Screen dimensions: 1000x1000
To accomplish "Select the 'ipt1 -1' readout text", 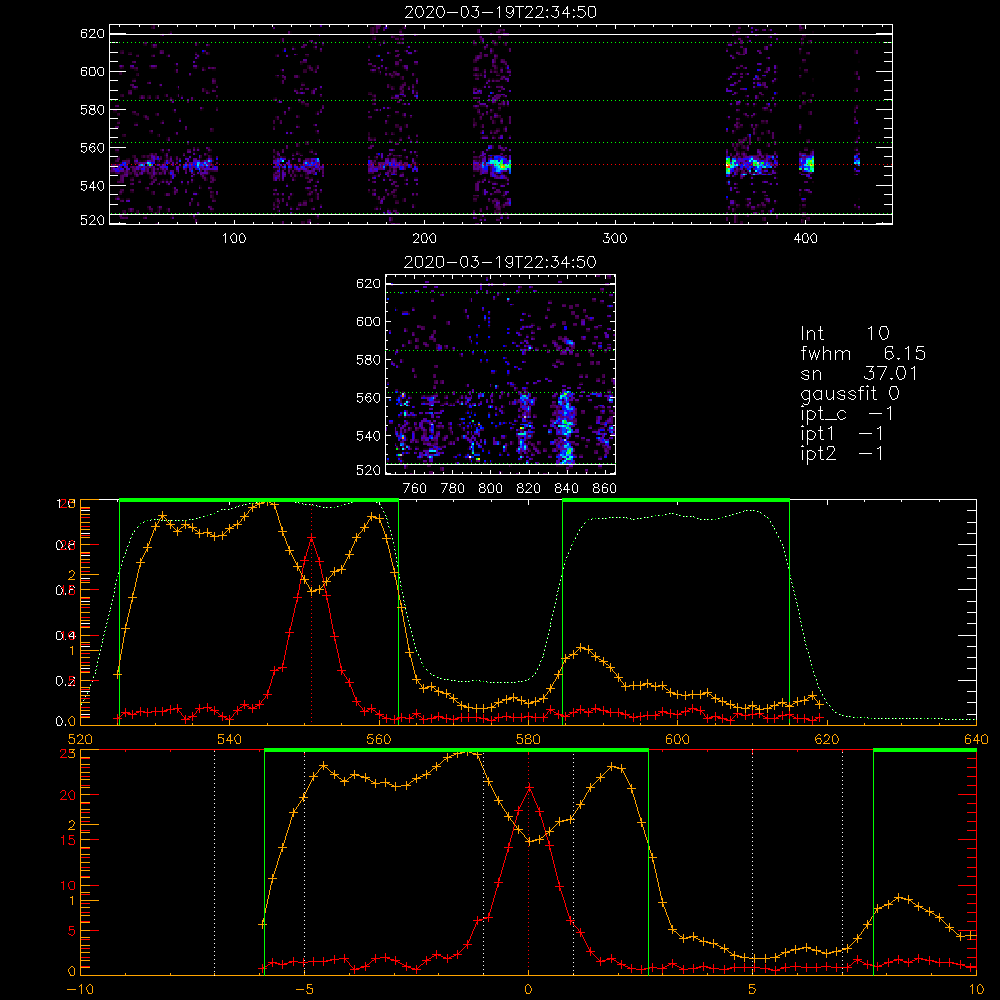I will coord(842,434).
